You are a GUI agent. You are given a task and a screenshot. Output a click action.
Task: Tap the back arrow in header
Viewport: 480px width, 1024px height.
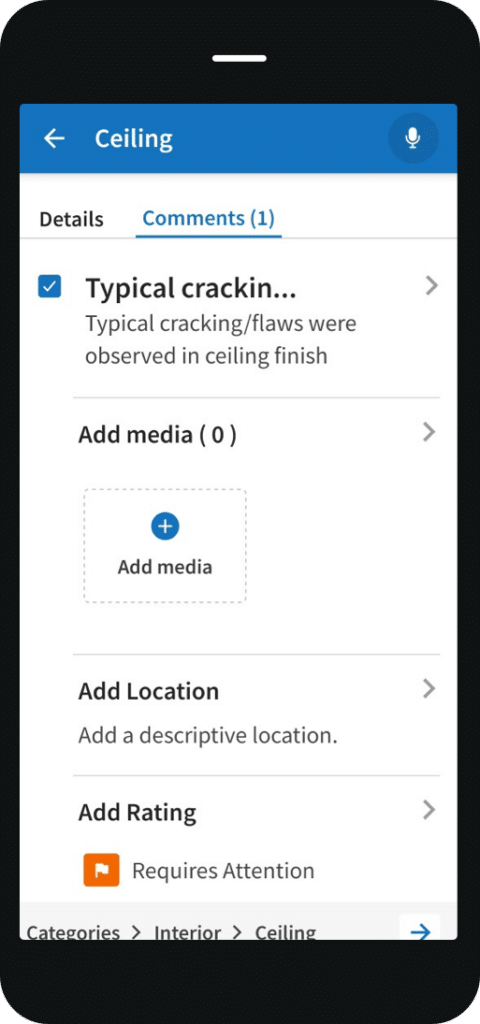point(54,138)
